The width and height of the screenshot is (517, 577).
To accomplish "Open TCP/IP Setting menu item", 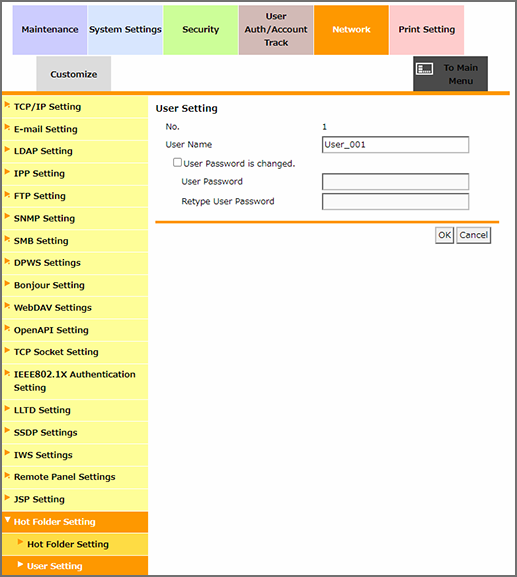I will pyautogui.click(x=75, y=107).
